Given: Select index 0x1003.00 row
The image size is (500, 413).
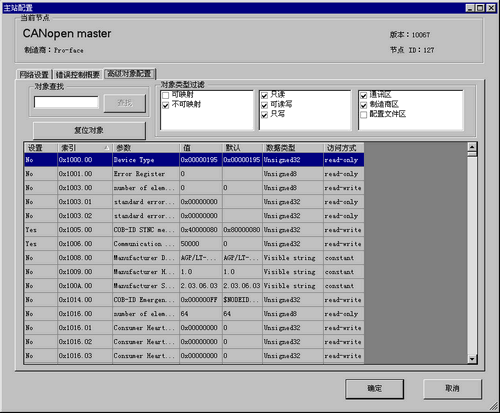Looking at the screenshot, I should tap(194, 188).
